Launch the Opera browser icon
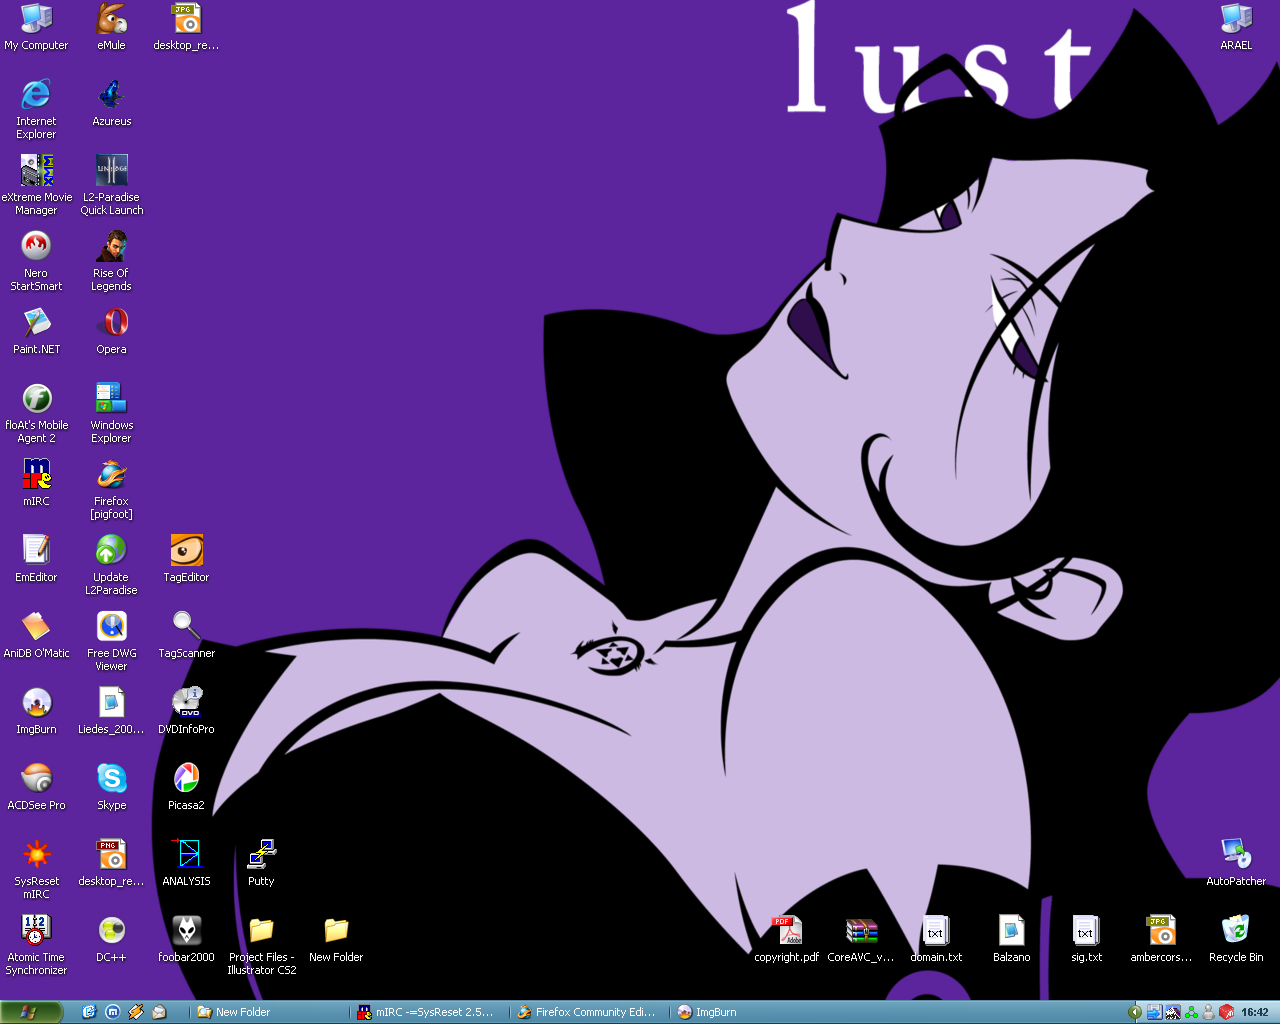 111,331
